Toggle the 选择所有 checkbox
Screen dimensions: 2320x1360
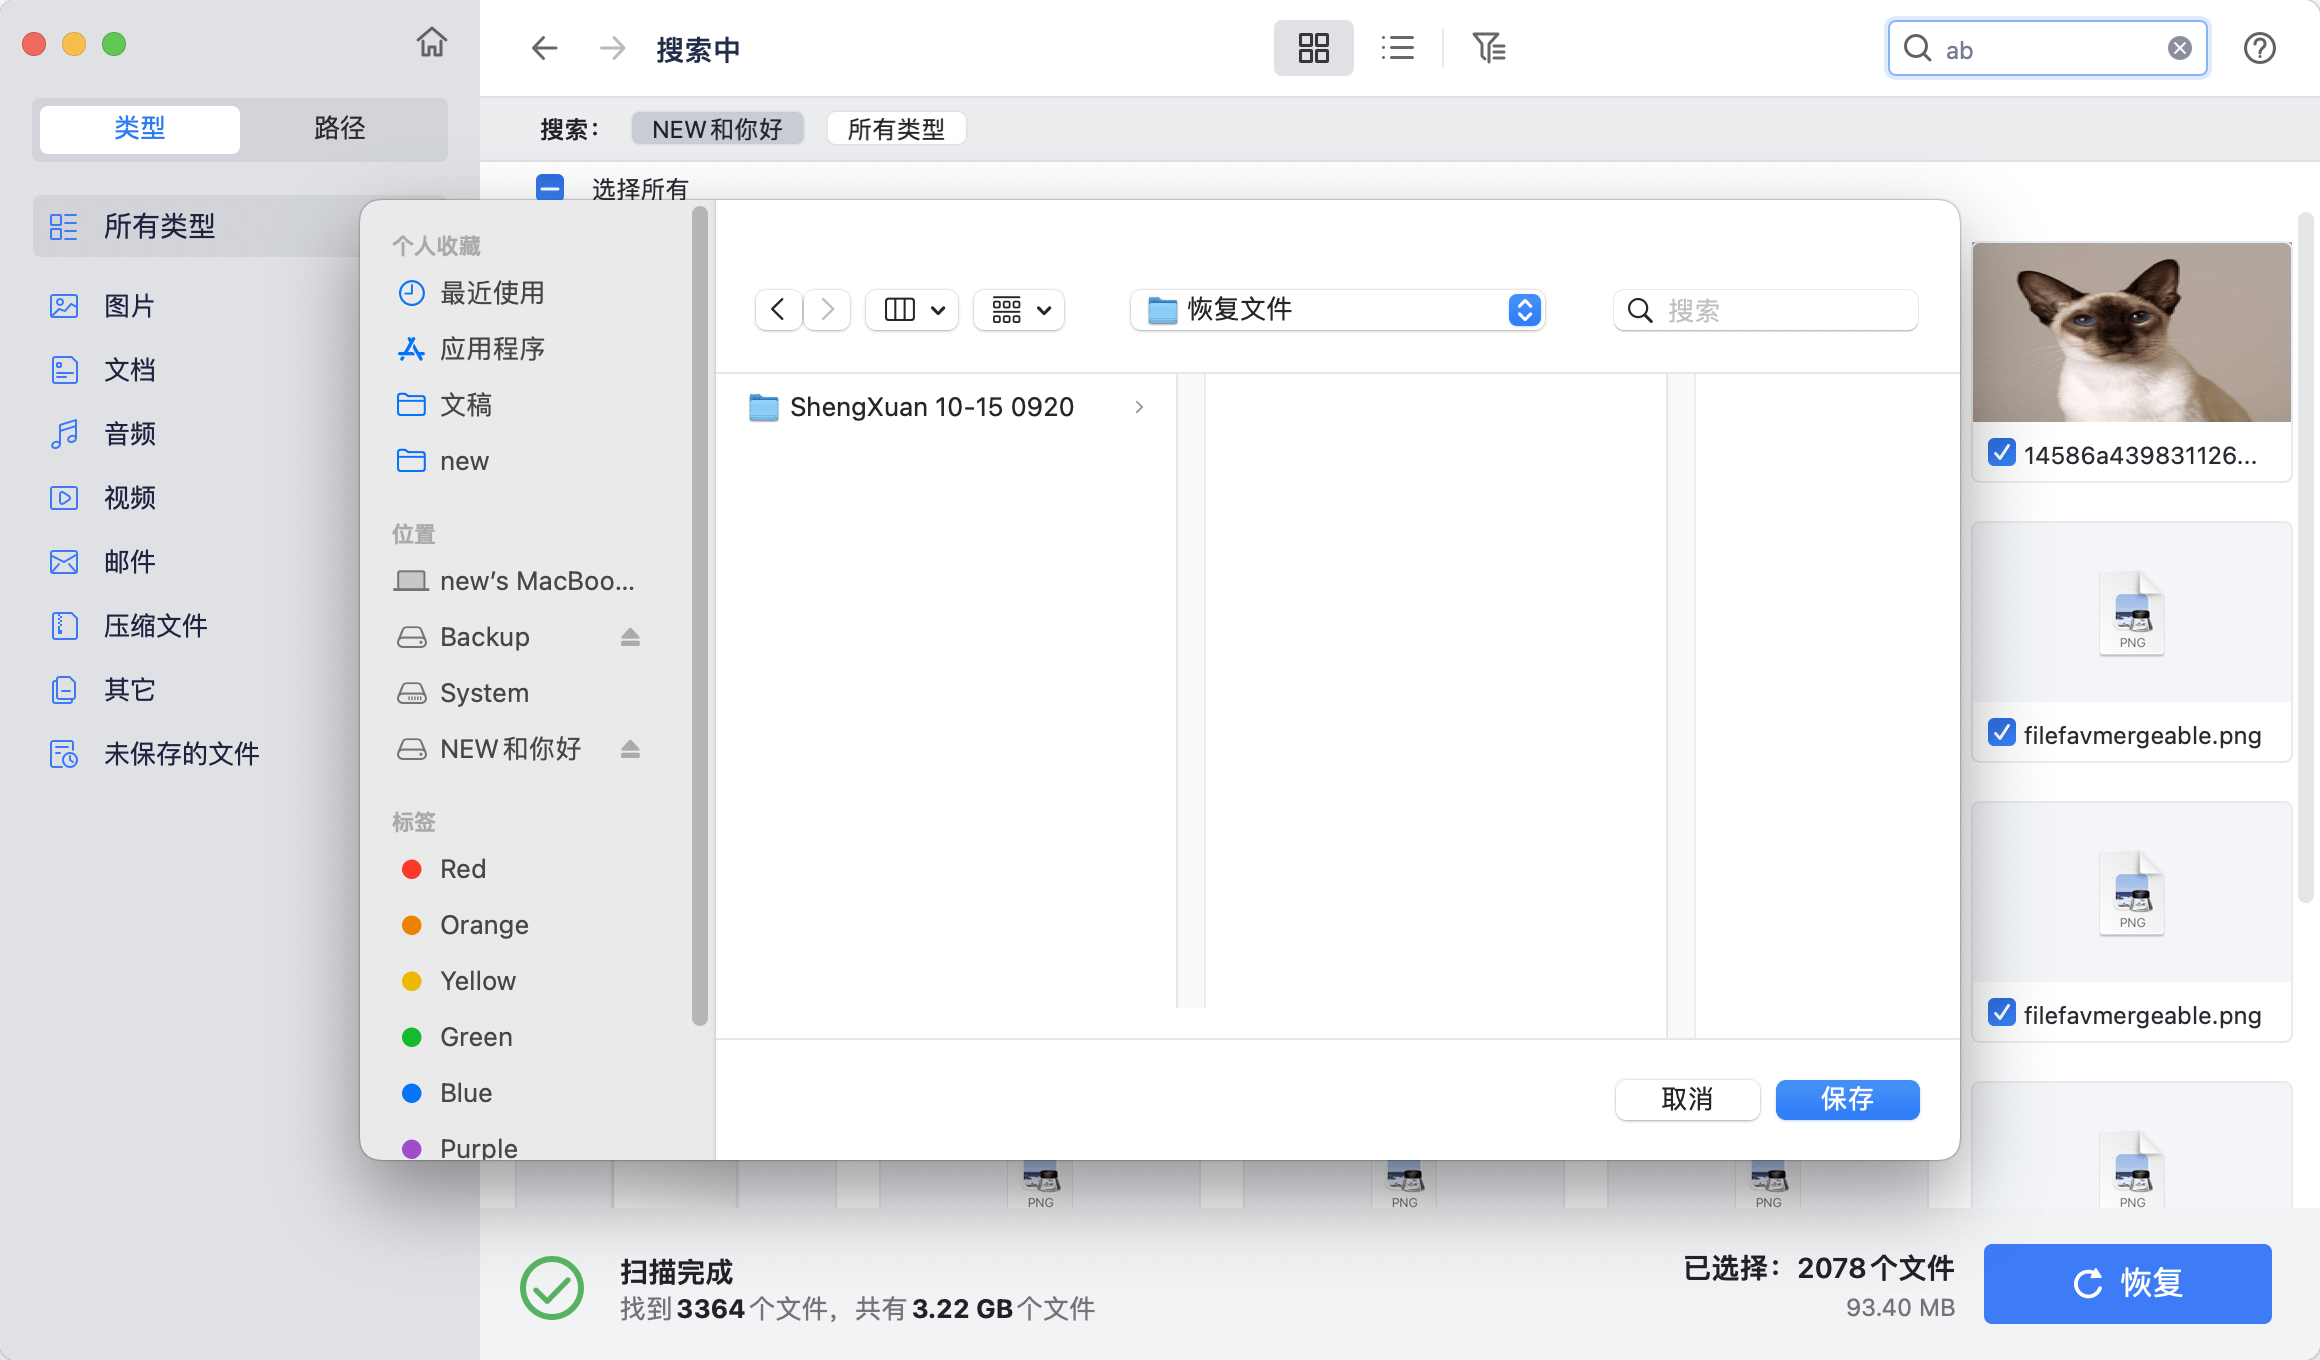click(550, 188)
